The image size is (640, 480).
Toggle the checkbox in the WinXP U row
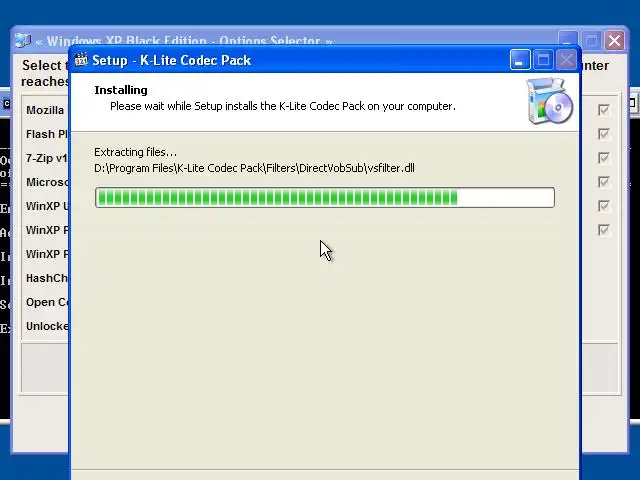(x=604, y=206)
